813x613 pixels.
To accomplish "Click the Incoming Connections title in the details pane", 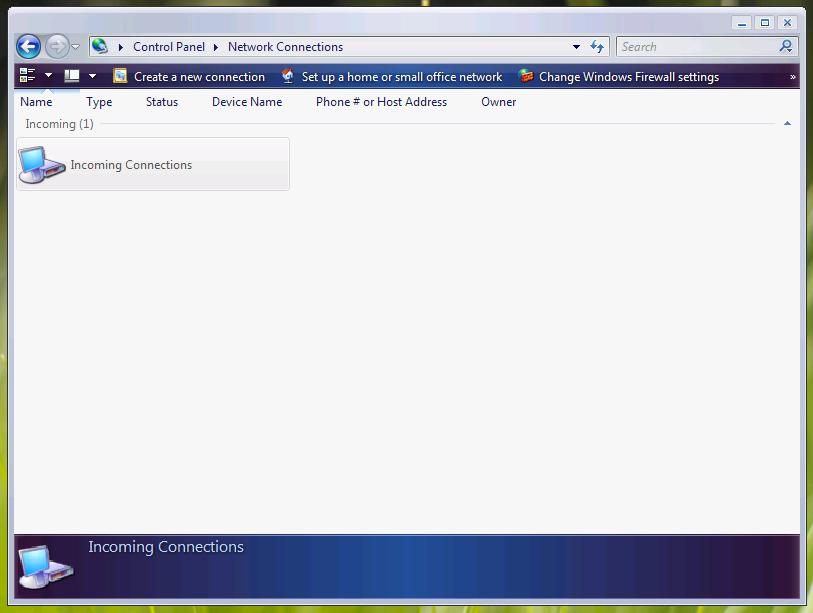I will tap(166, 547).
